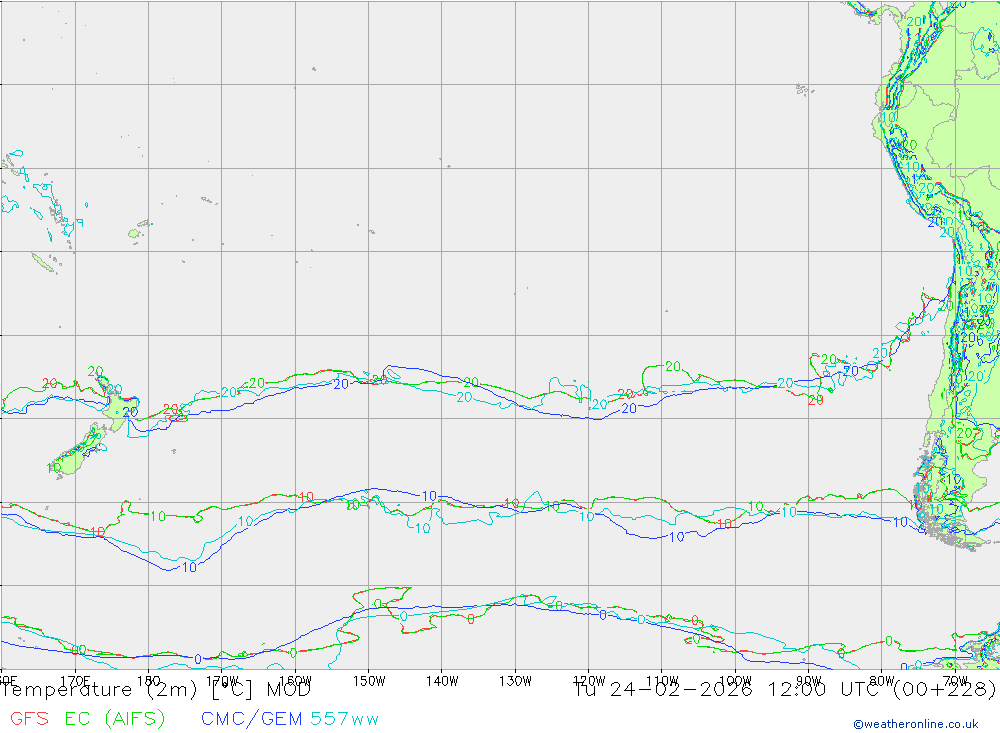Click the 180 longitude axis label
The image size is (1000, 733).
pyautogui.click(x=149, y=681)
